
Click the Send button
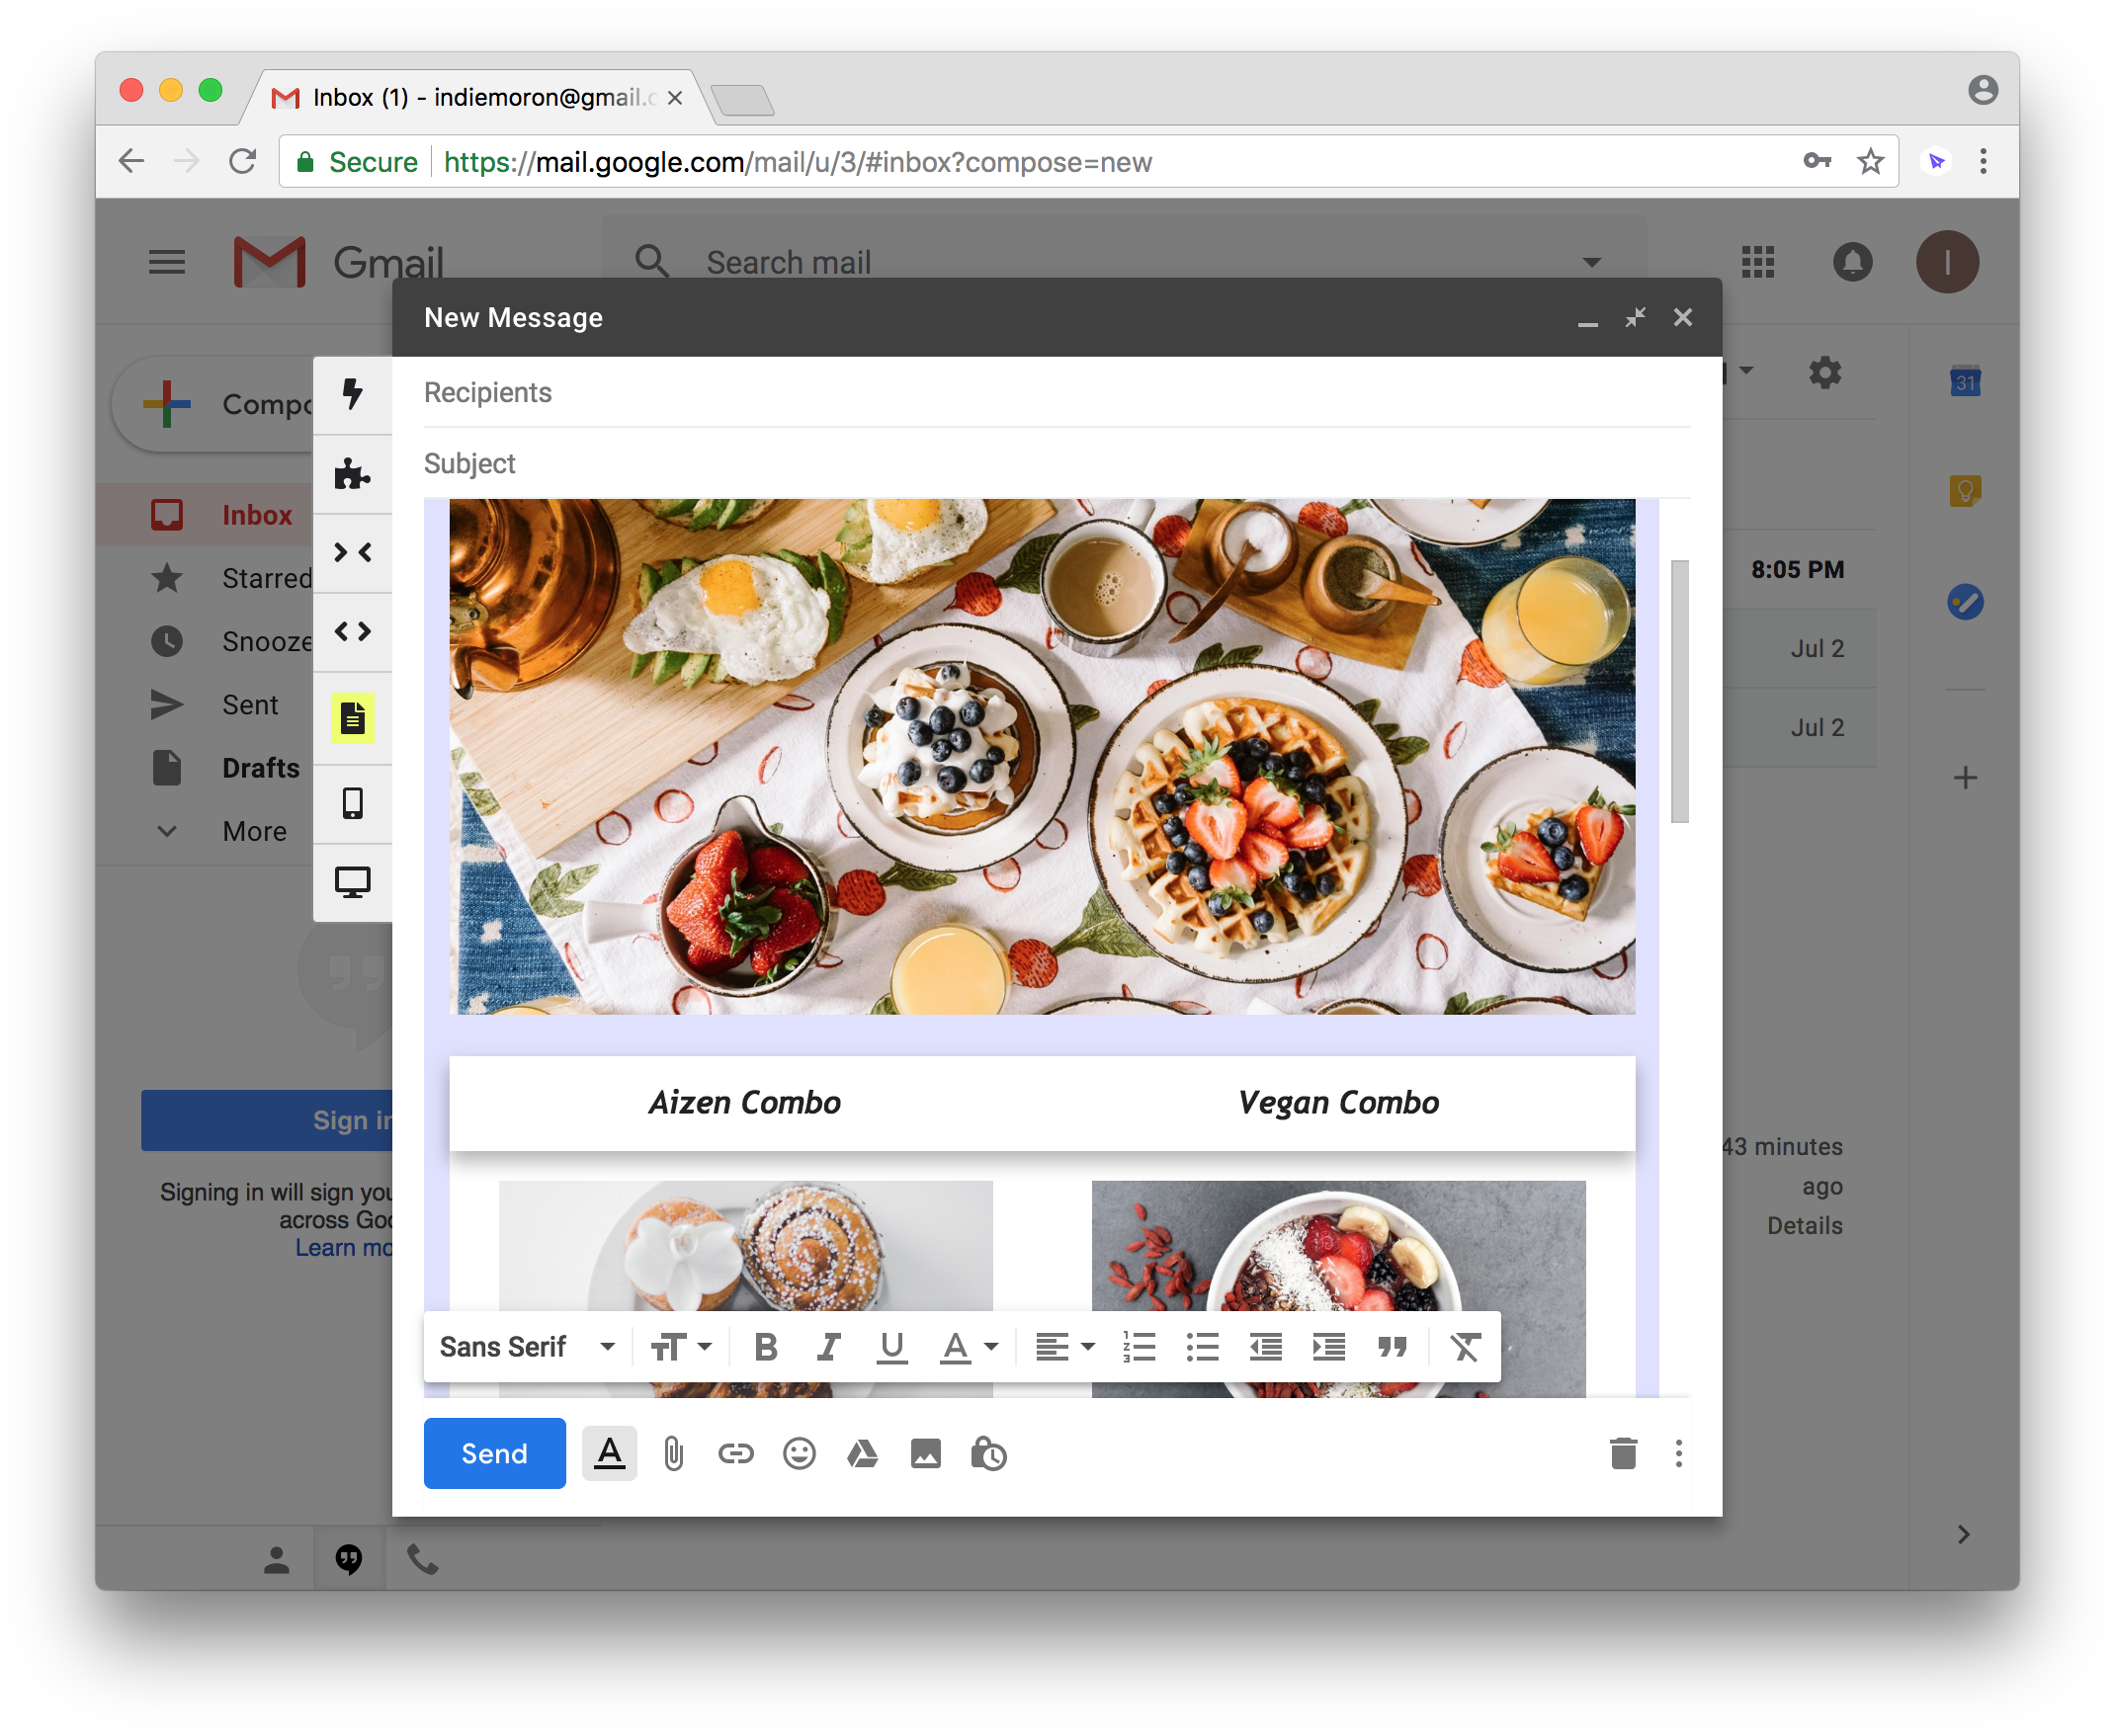(x=490, y=1451)
